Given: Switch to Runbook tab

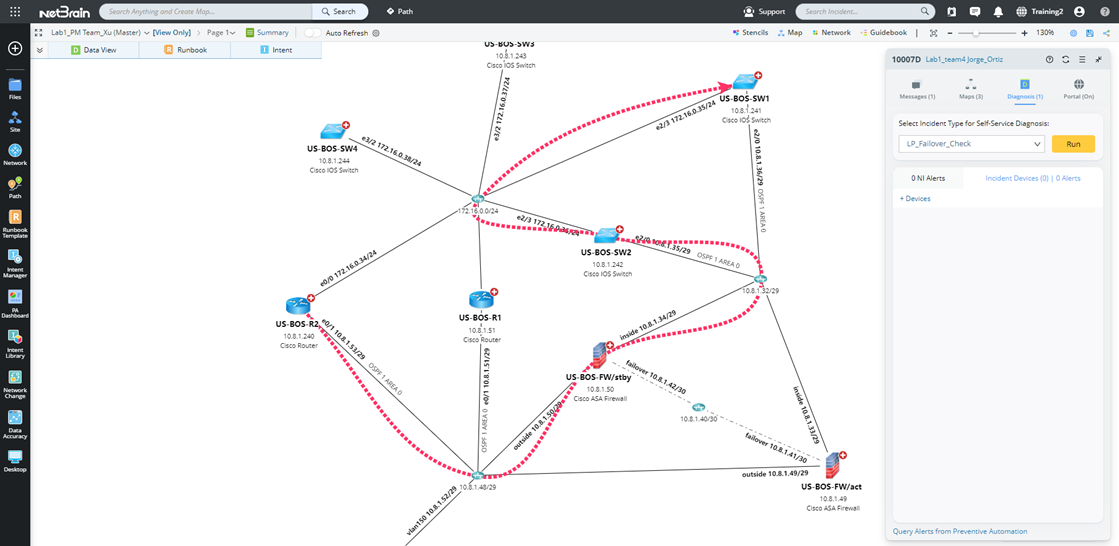Looking at the screenshot, I should pos(185,50).
